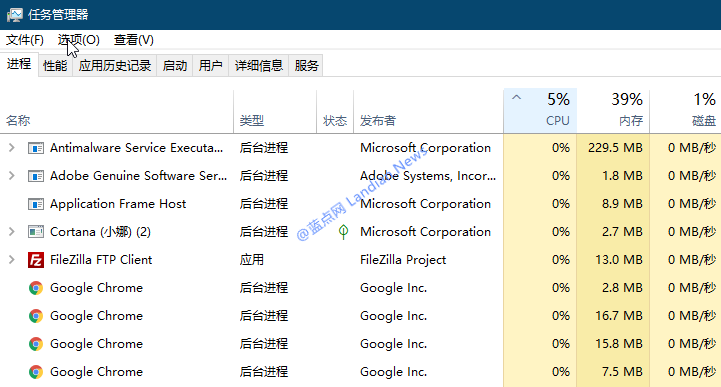Select the Application Frame Host row name
The width and height of the screenshot is (721, 387).
click(118, 204)
